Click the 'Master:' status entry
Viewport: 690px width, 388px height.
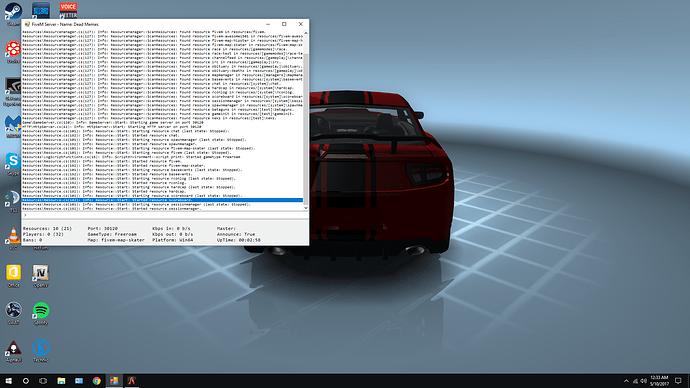point(226,229)
